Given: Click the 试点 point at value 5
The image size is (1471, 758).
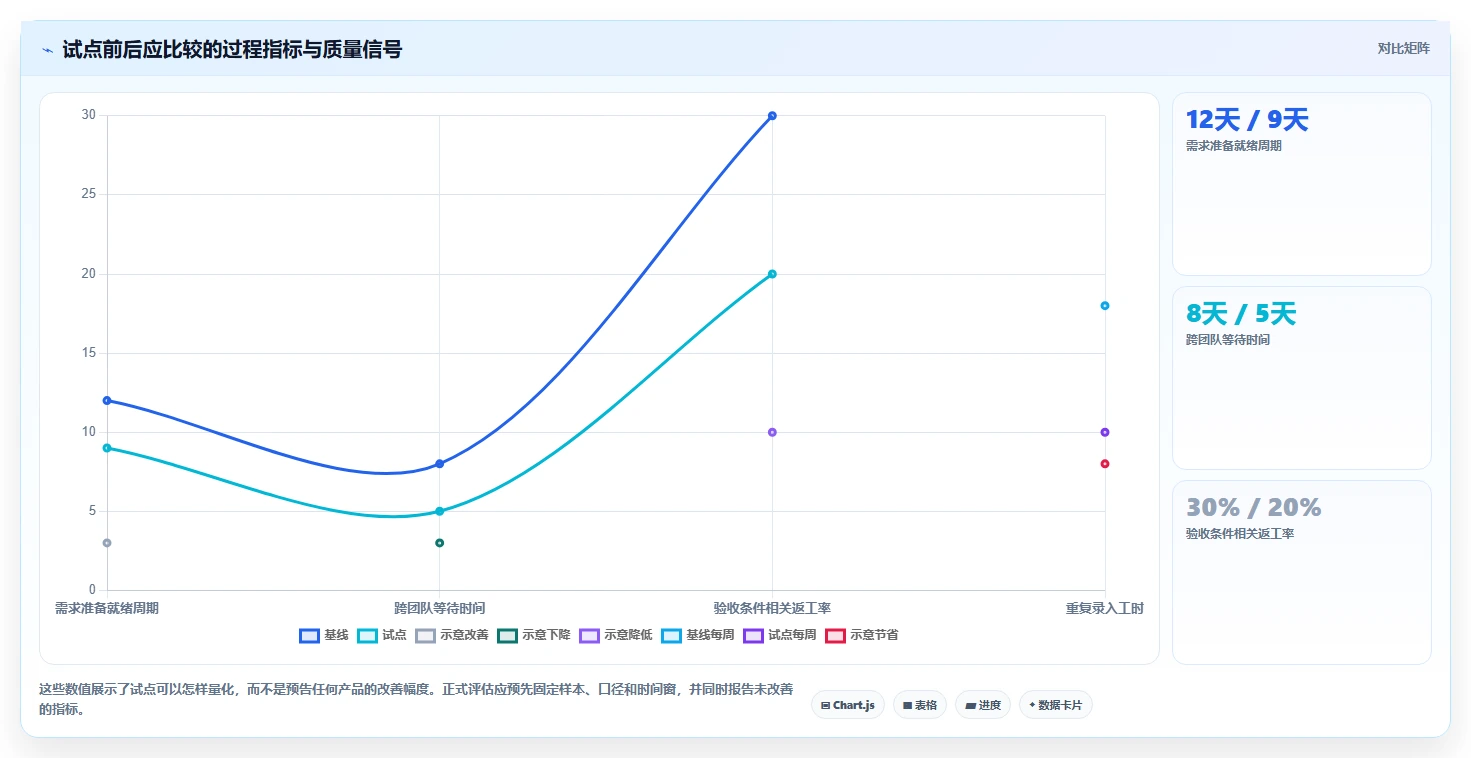Looking at the screenshot, I should click(439, 511).
